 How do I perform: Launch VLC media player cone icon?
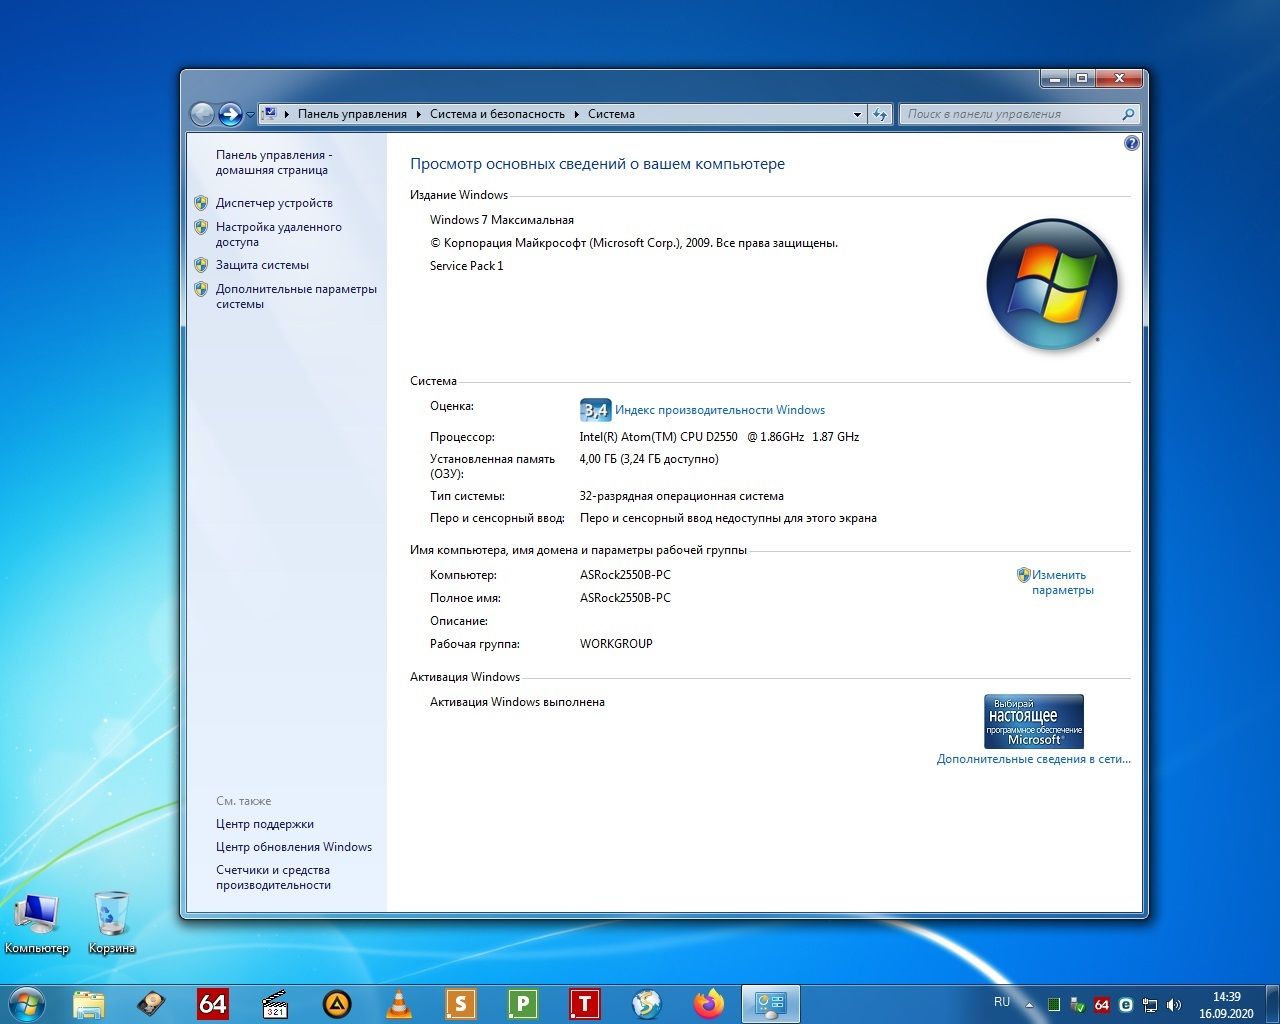point(399,1004)
